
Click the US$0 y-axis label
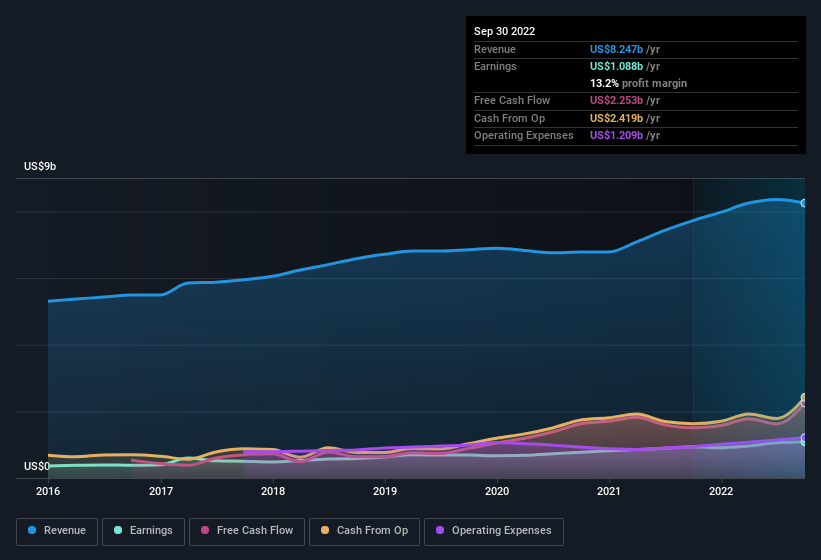37,466
